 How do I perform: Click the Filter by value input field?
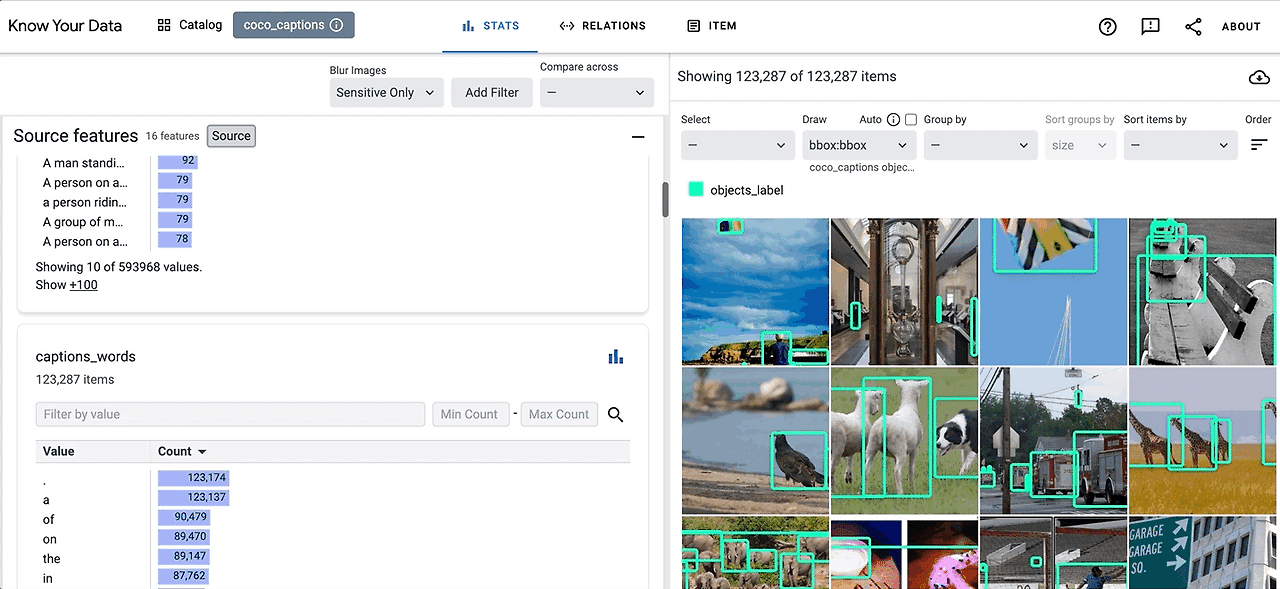230,414
